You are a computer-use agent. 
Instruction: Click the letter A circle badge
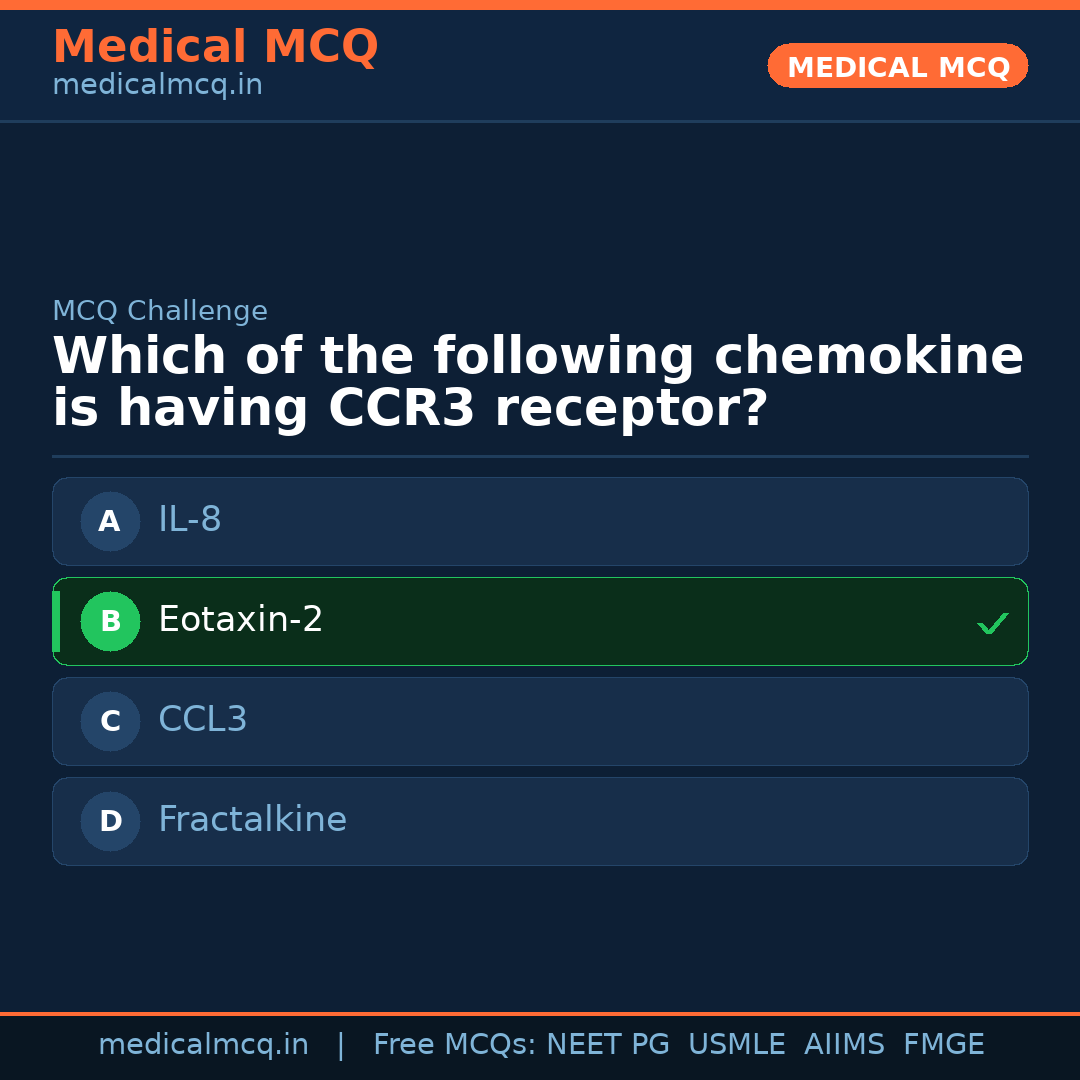(x=110, y=521)
